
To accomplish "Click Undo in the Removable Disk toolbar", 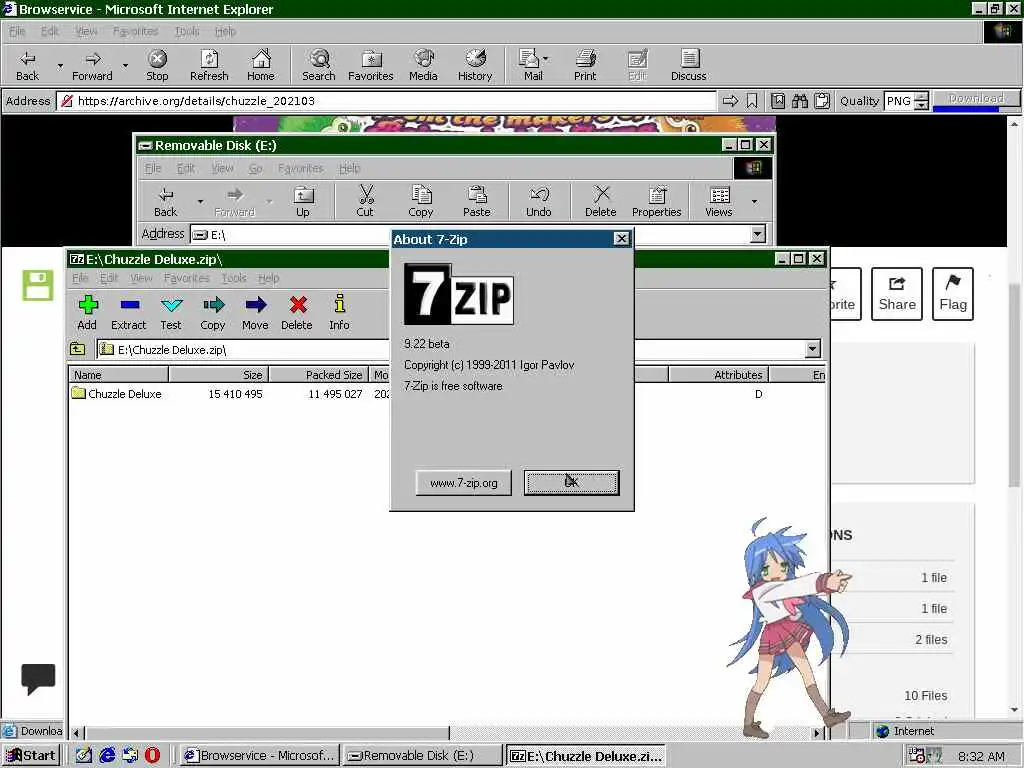I will pos(539,200).
